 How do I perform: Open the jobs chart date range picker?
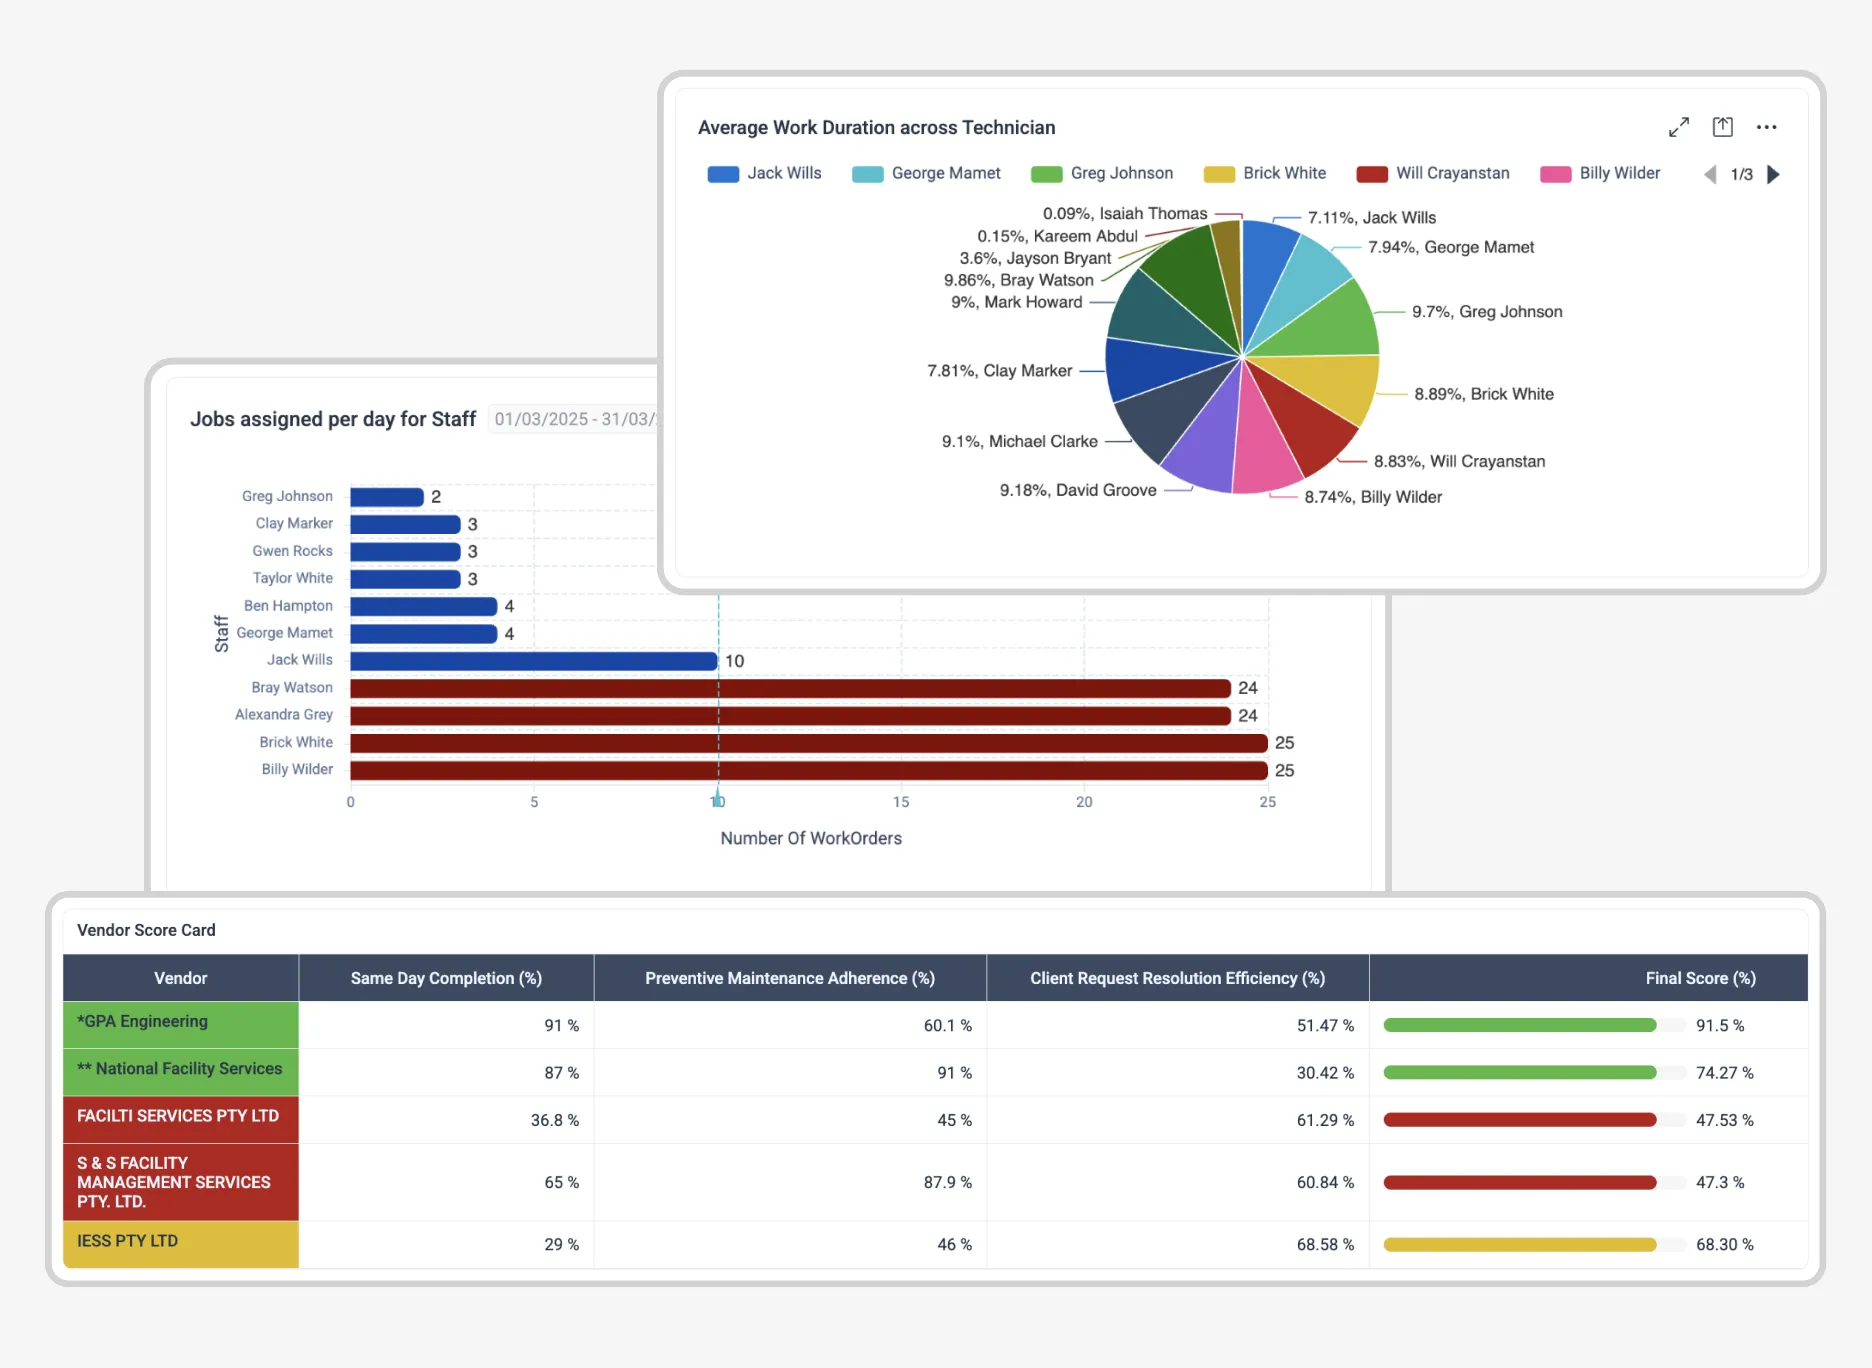574,419
